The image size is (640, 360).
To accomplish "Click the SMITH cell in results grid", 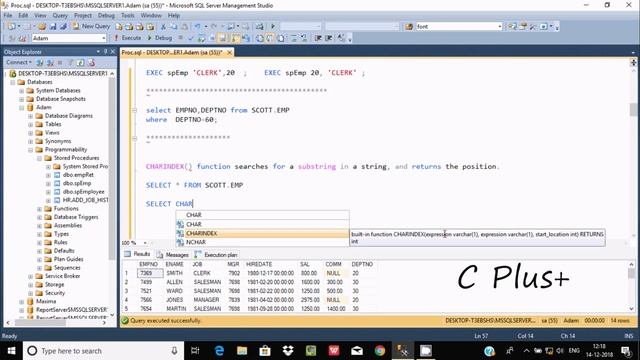I will coord(174,273).
